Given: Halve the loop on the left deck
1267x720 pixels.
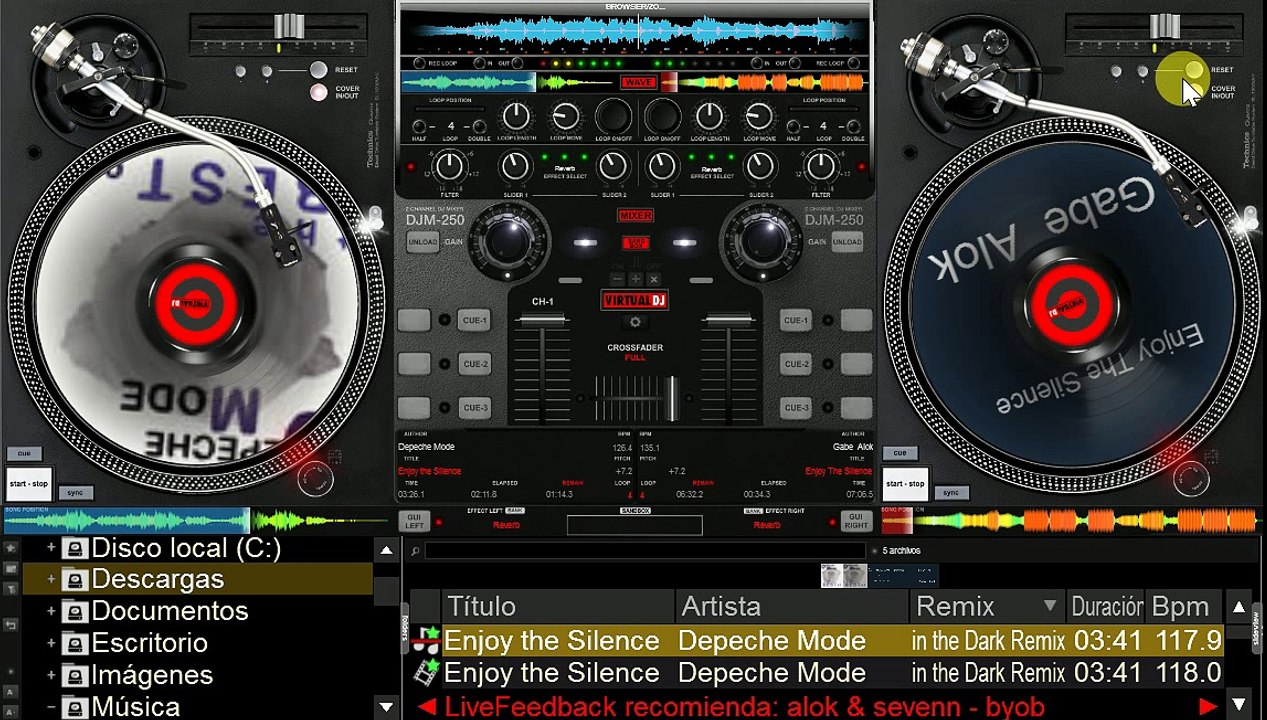Looking at the screenshot, I should [x=420, y=126].
